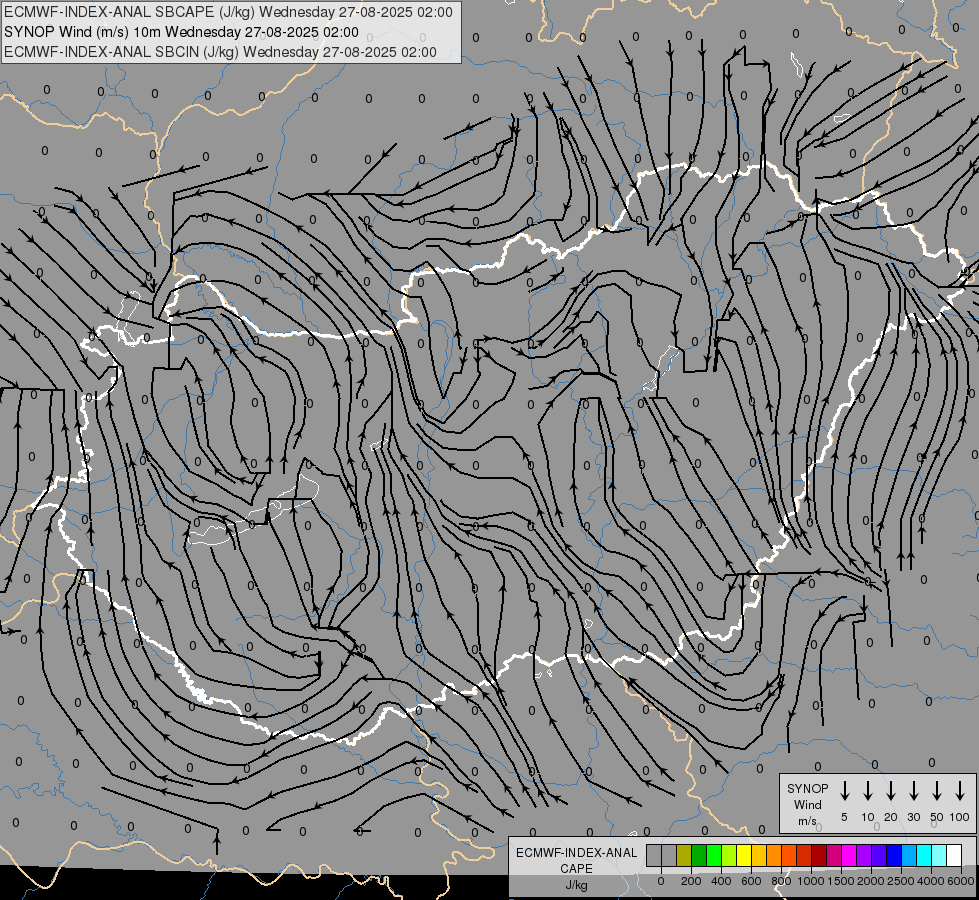Pick the sky blue swatch left of 4000 tick
This screenshot has height=900, width=979.
(910, 855)
